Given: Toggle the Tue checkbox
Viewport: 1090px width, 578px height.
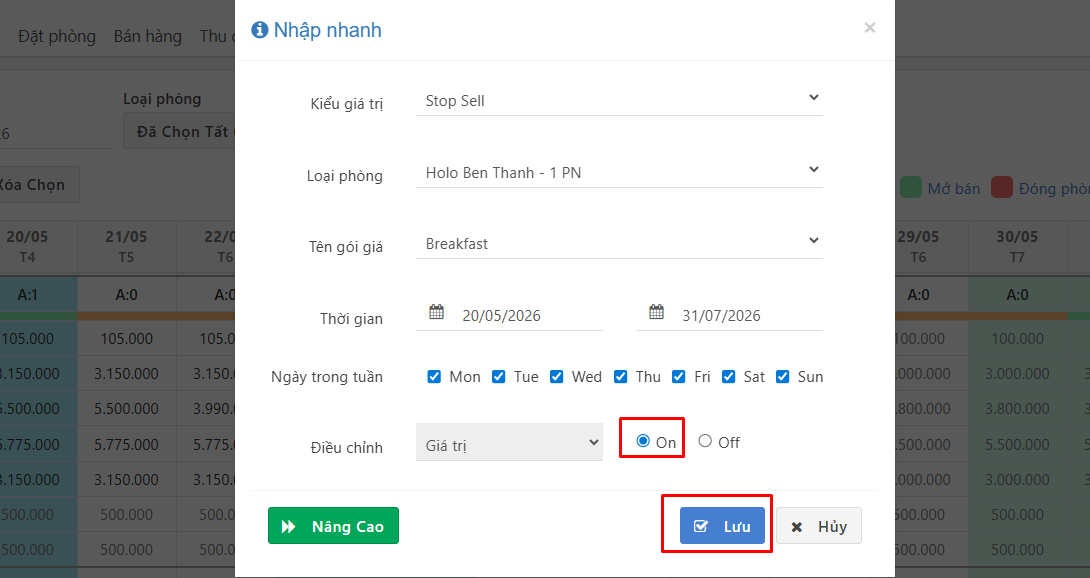Looking at the screenshot, I should pyautogui.click(x=498, y=376).
